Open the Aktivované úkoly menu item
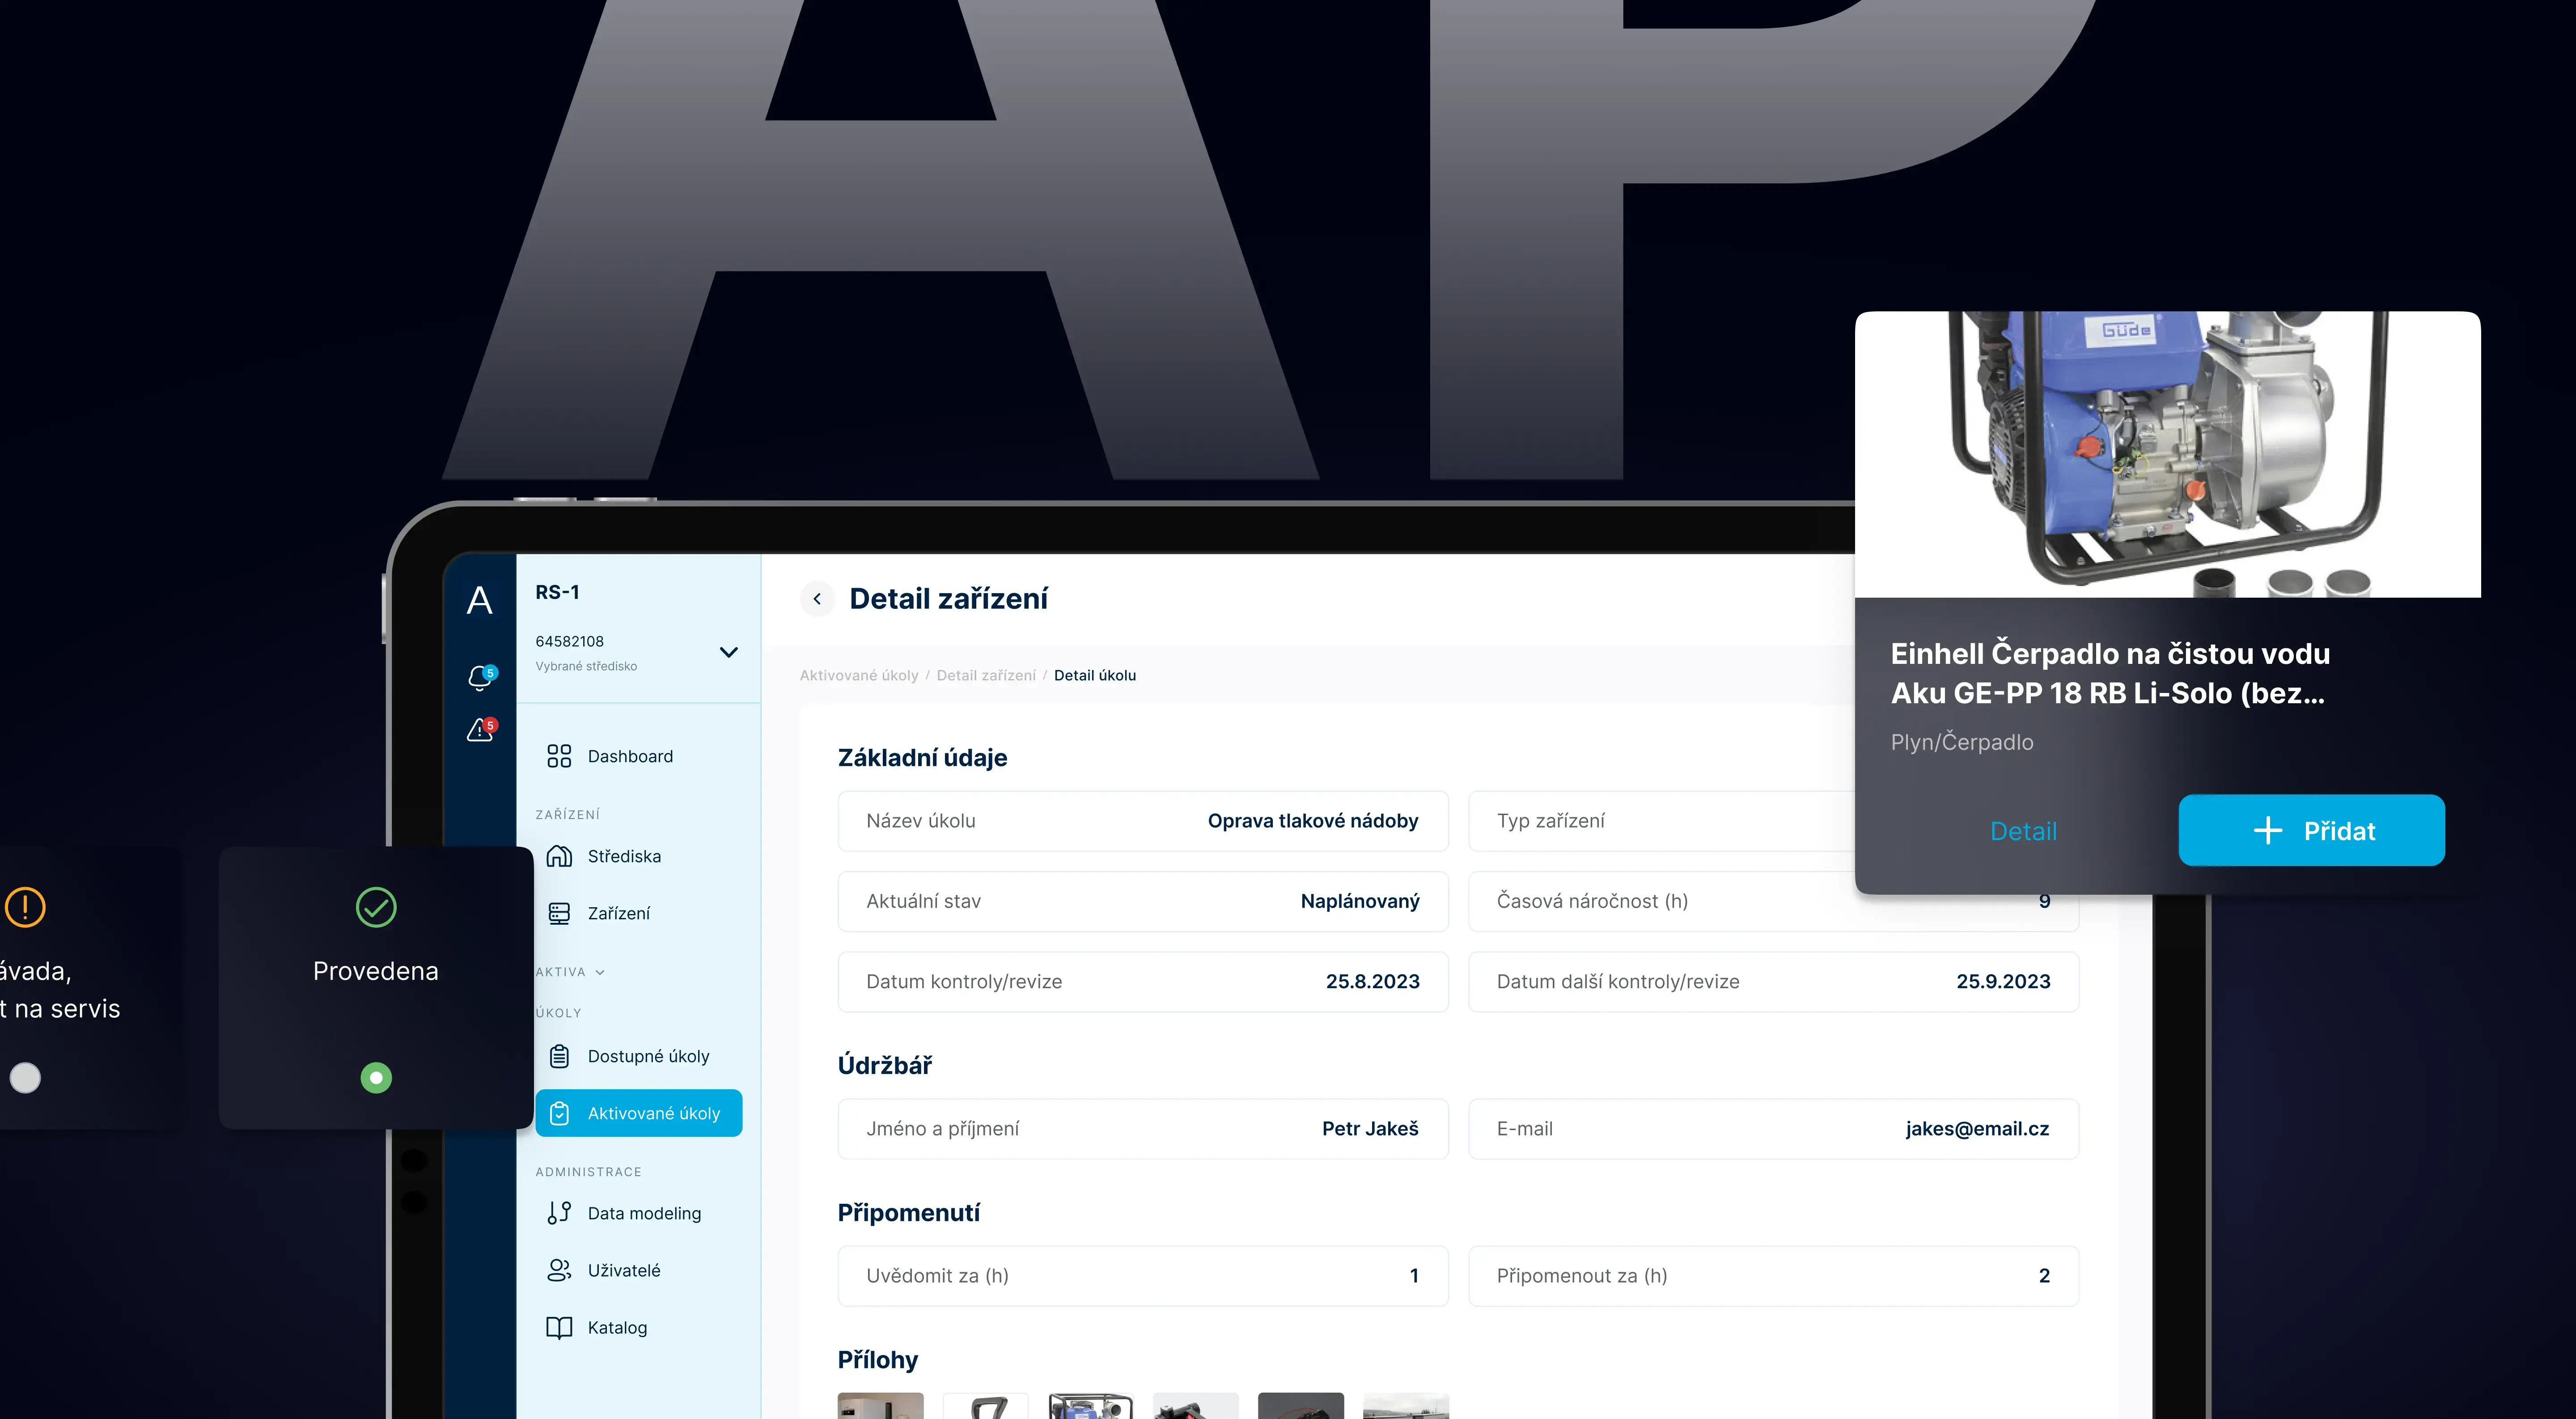The image size is (2576, 1419). pos(639,1113)
